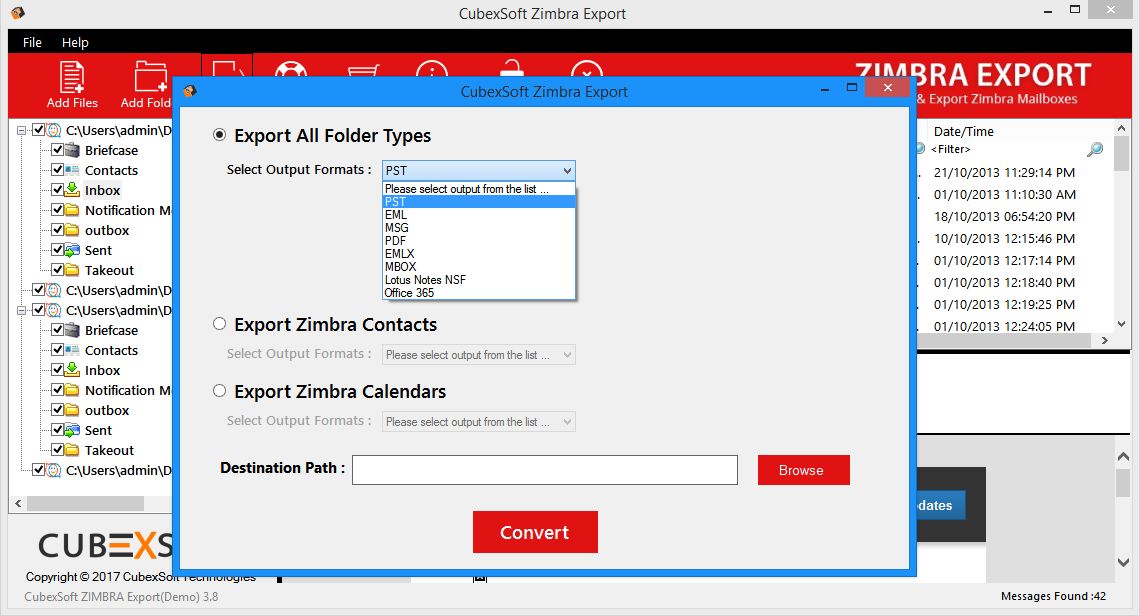This screenshot has height=616, width=1140.
Task: Select the message dated 18/10/2013 06:54:20 PM
Action: click(1004, 217)
